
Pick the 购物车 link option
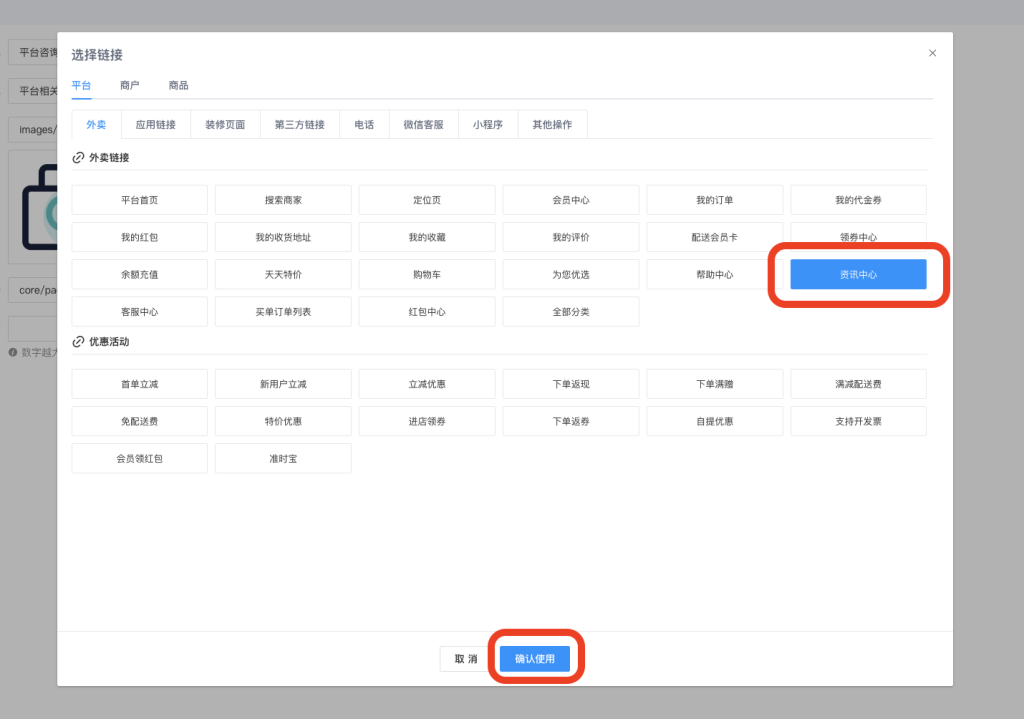427,274
